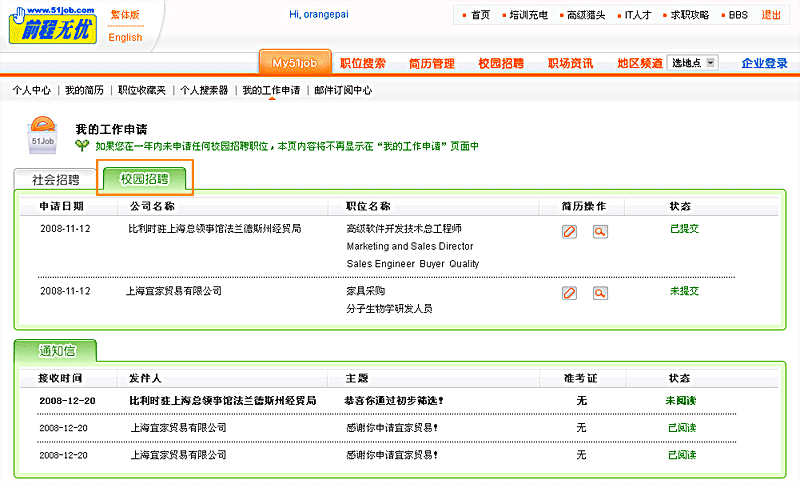800x484 pixels.
Task: Click 职位名称 column header
Action: (x=368, y=206)
